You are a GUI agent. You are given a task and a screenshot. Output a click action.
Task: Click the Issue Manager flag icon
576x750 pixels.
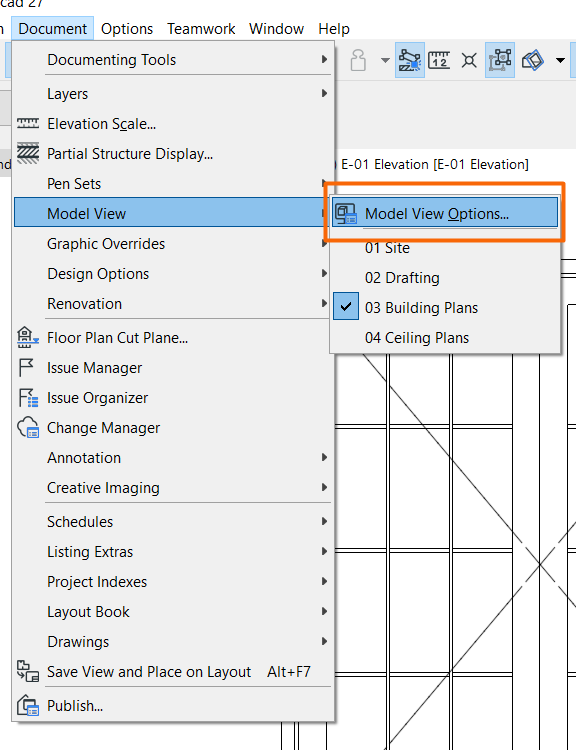point(26,368)
